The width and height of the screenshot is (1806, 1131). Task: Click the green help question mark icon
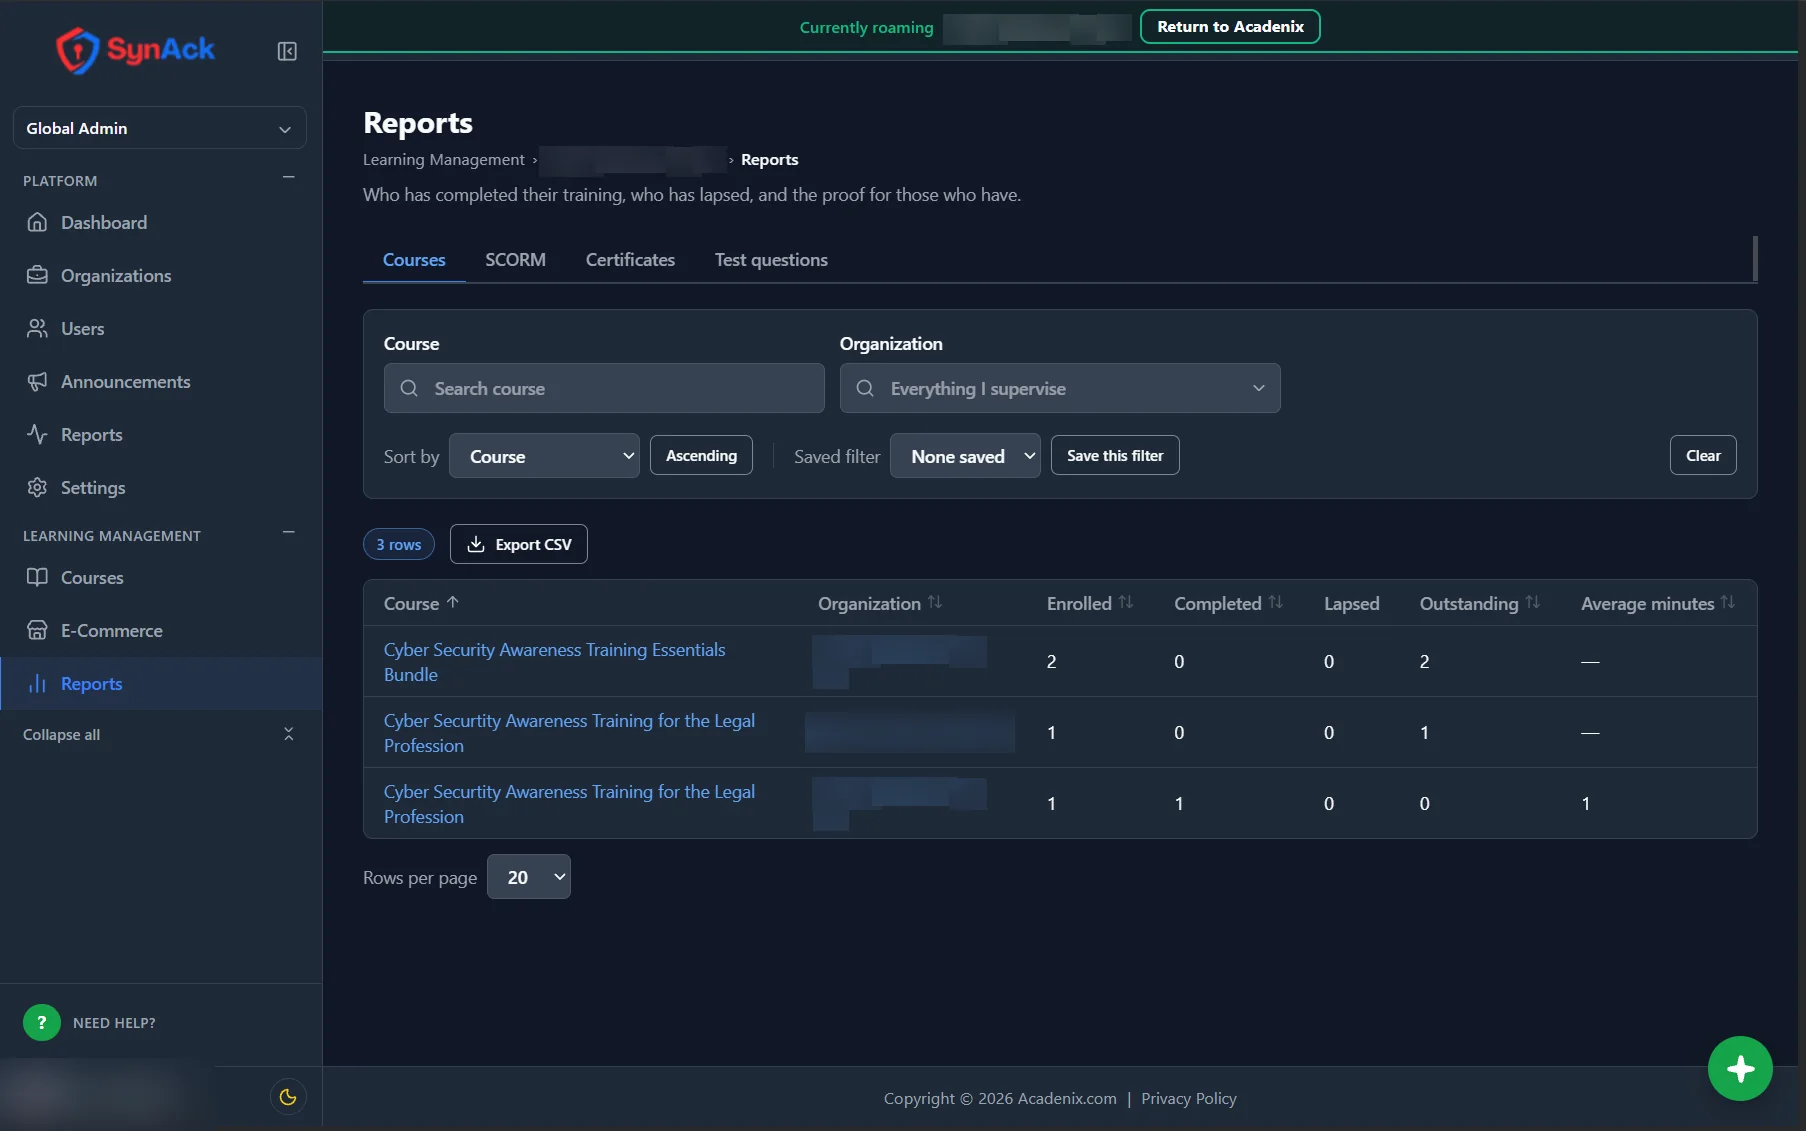click(42, 1022)
